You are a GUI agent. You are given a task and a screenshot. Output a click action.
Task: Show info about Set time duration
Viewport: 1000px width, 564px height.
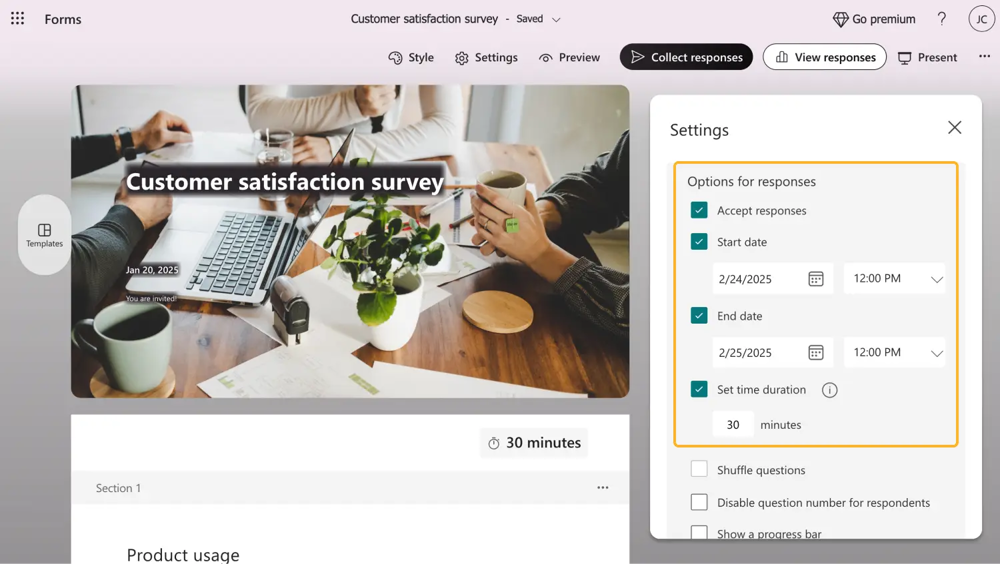[x=829, y=390]
